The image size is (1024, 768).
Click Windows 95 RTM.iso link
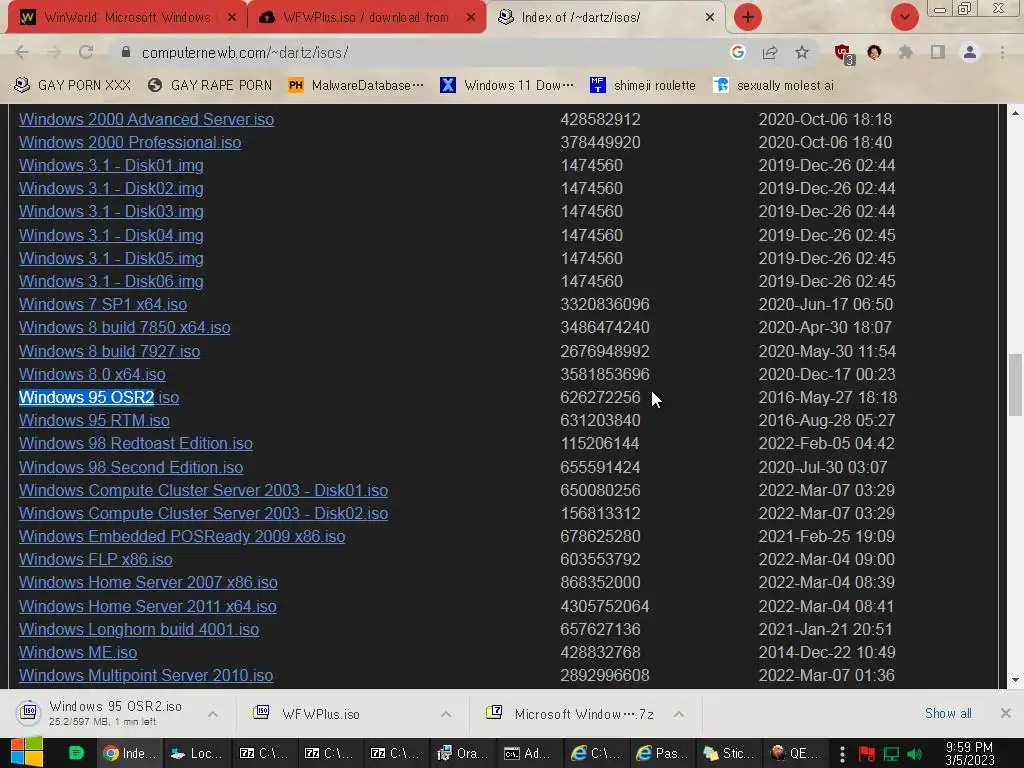(x=94, y=421)
